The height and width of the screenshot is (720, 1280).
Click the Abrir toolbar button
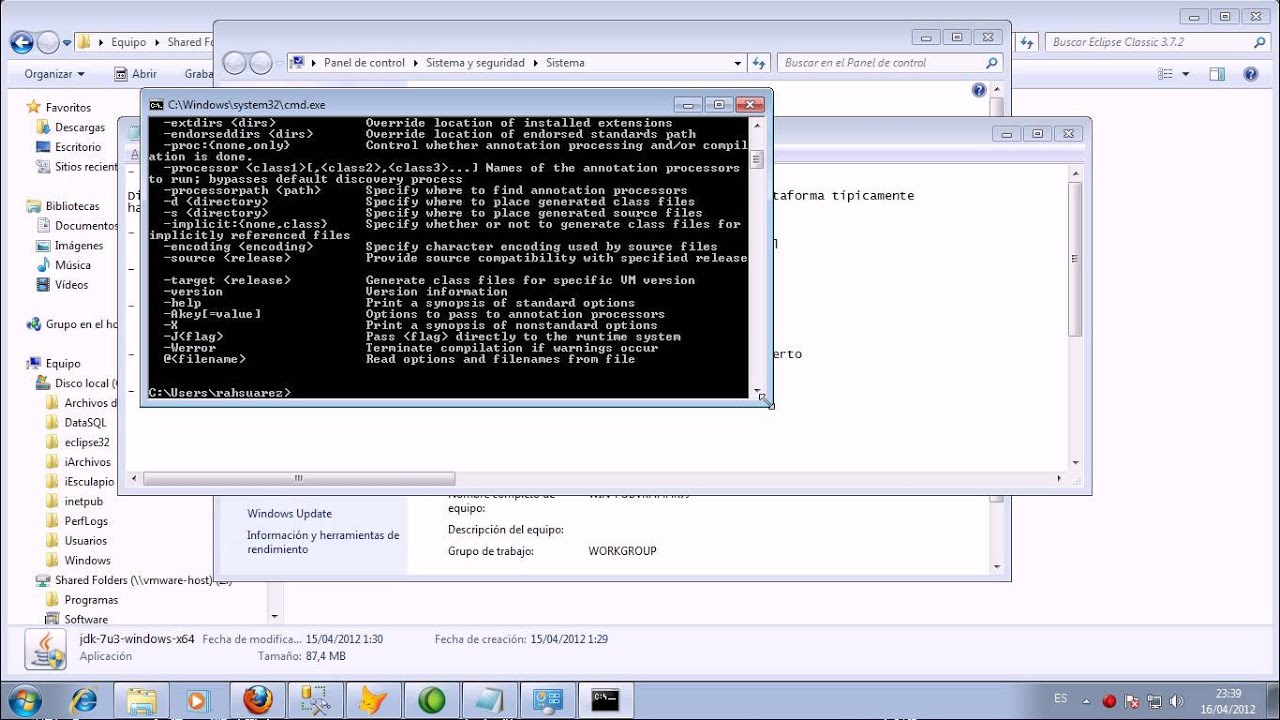pyautogui.click(x=137, y=74)
